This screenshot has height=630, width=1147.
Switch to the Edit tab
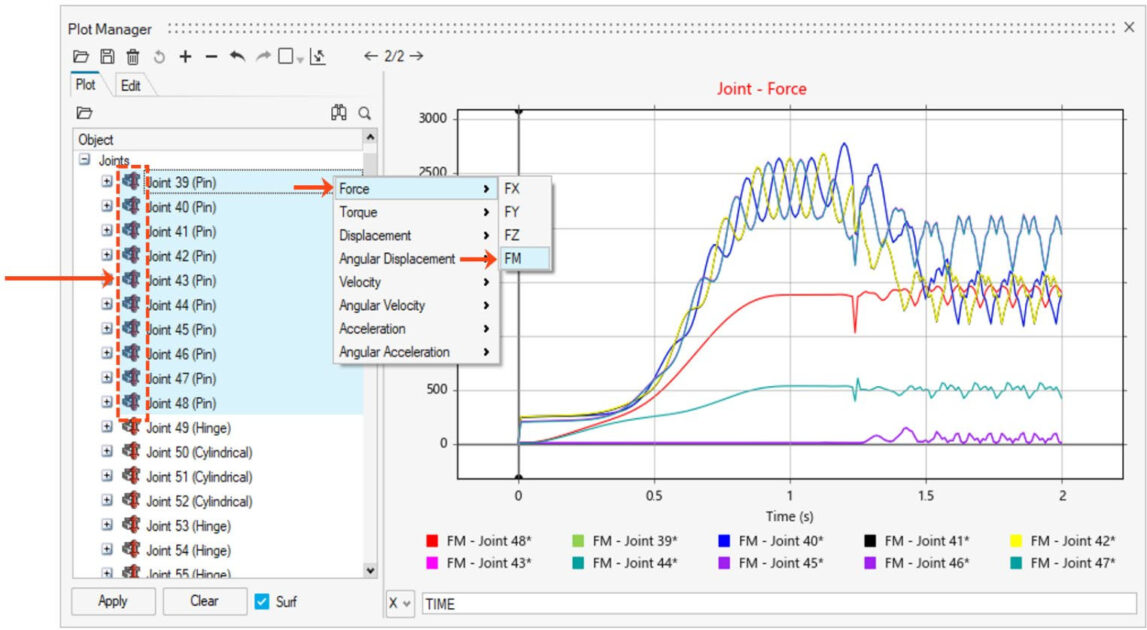tap(131, 86)
